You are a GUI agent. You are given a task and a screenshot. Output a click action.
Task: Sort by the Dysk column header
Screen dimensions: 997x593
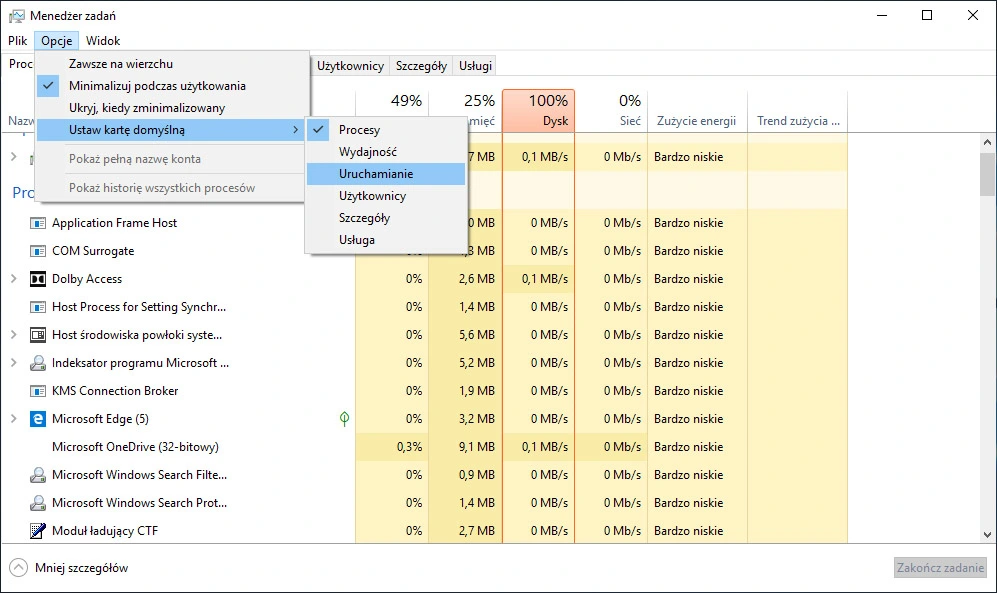click(x=539, y=111)
